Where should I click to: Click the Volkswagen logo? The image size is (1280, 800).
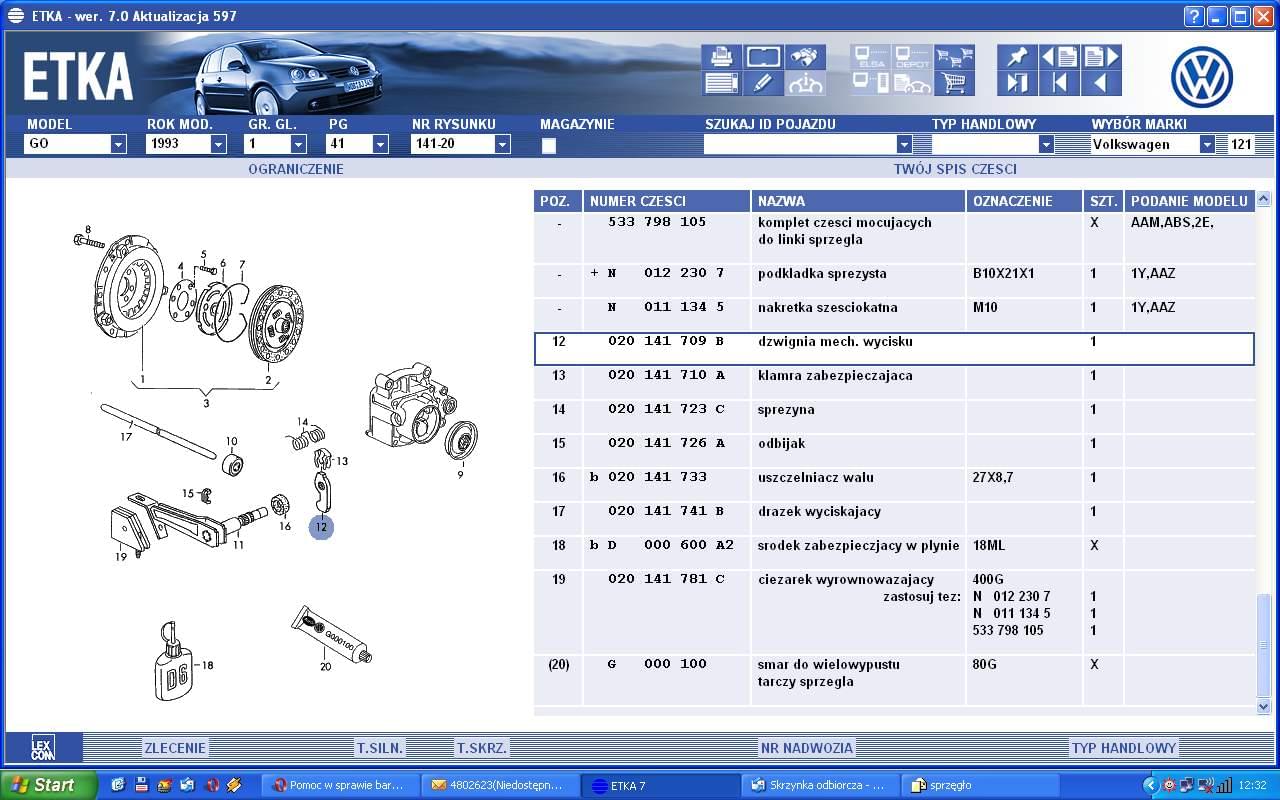[x=1202, y=77]
